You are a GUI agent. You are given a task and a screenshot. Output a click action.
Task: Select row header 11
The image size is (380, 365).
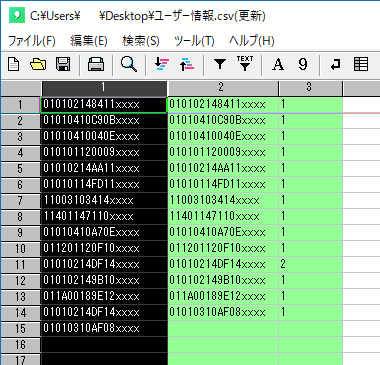(21, 265)
